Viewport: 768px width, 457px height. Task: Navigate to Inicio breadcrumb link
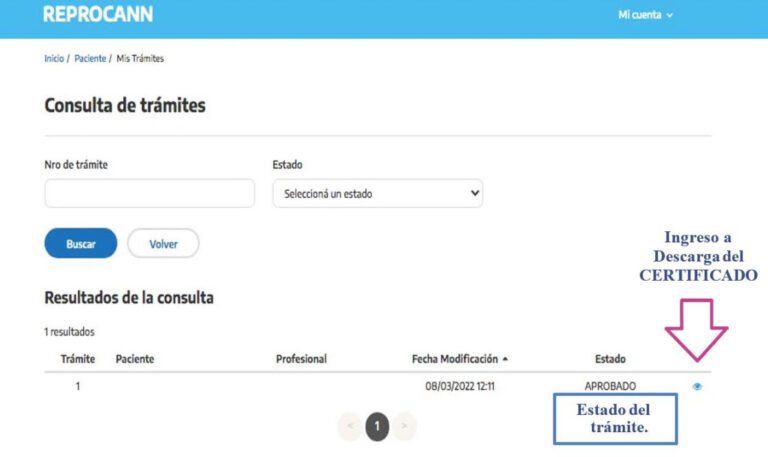(54, 59)
